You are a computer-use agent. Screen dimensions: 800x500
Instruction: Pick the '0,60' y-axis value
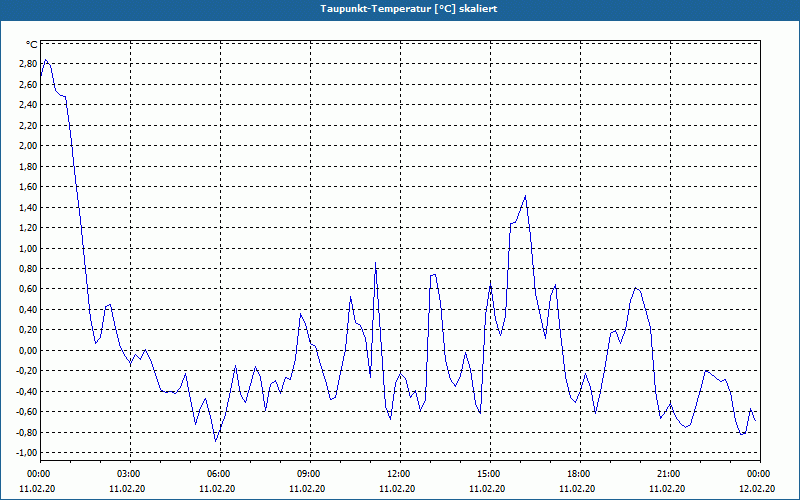click(29, 289)
